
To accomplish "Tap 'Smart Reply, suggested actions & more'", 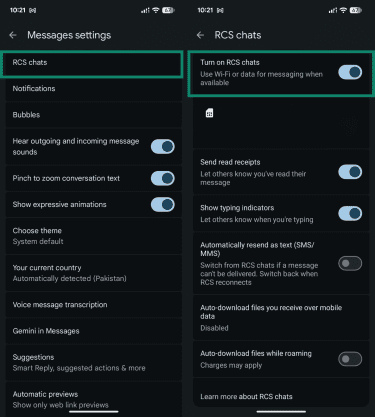I will (x=79, y=368).
